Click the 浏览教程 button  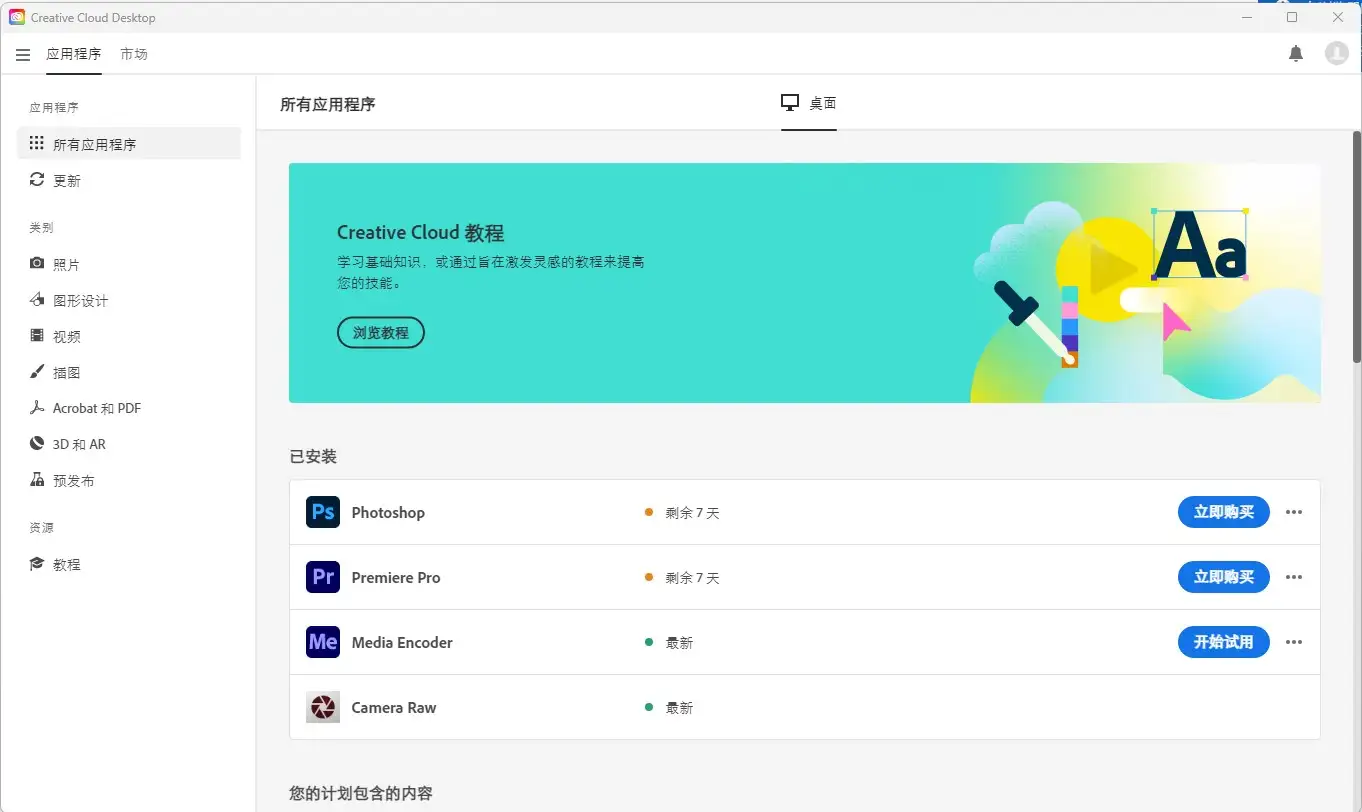pos(381,332)
